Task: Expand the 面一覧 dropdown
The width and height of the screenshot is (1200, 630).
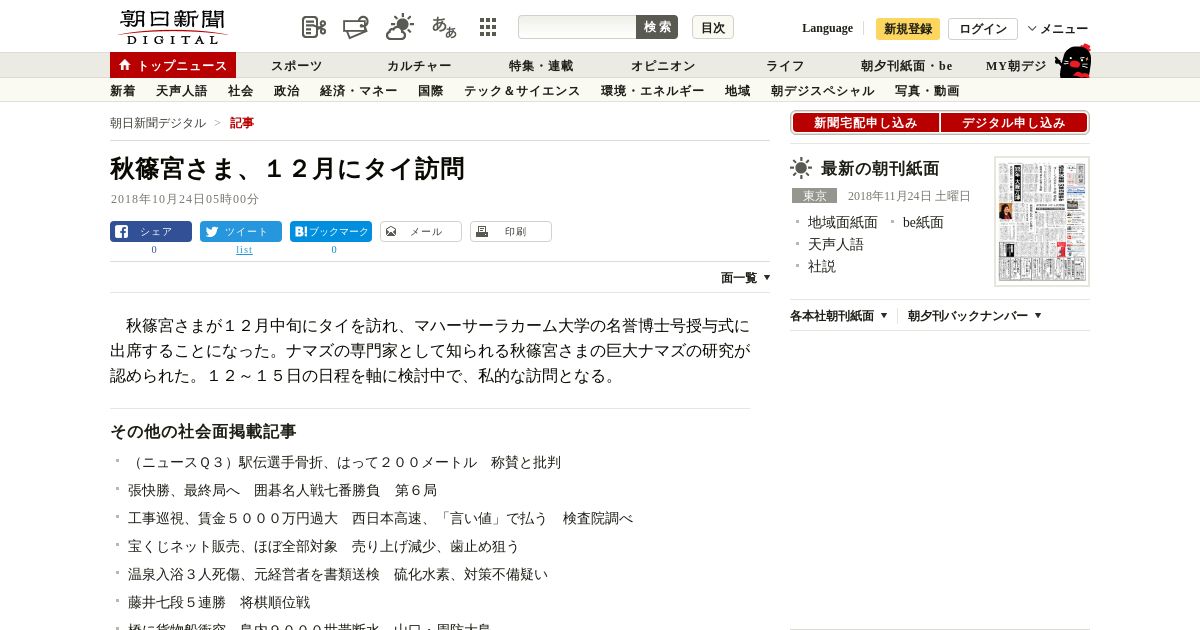Action: coord(746,278)
